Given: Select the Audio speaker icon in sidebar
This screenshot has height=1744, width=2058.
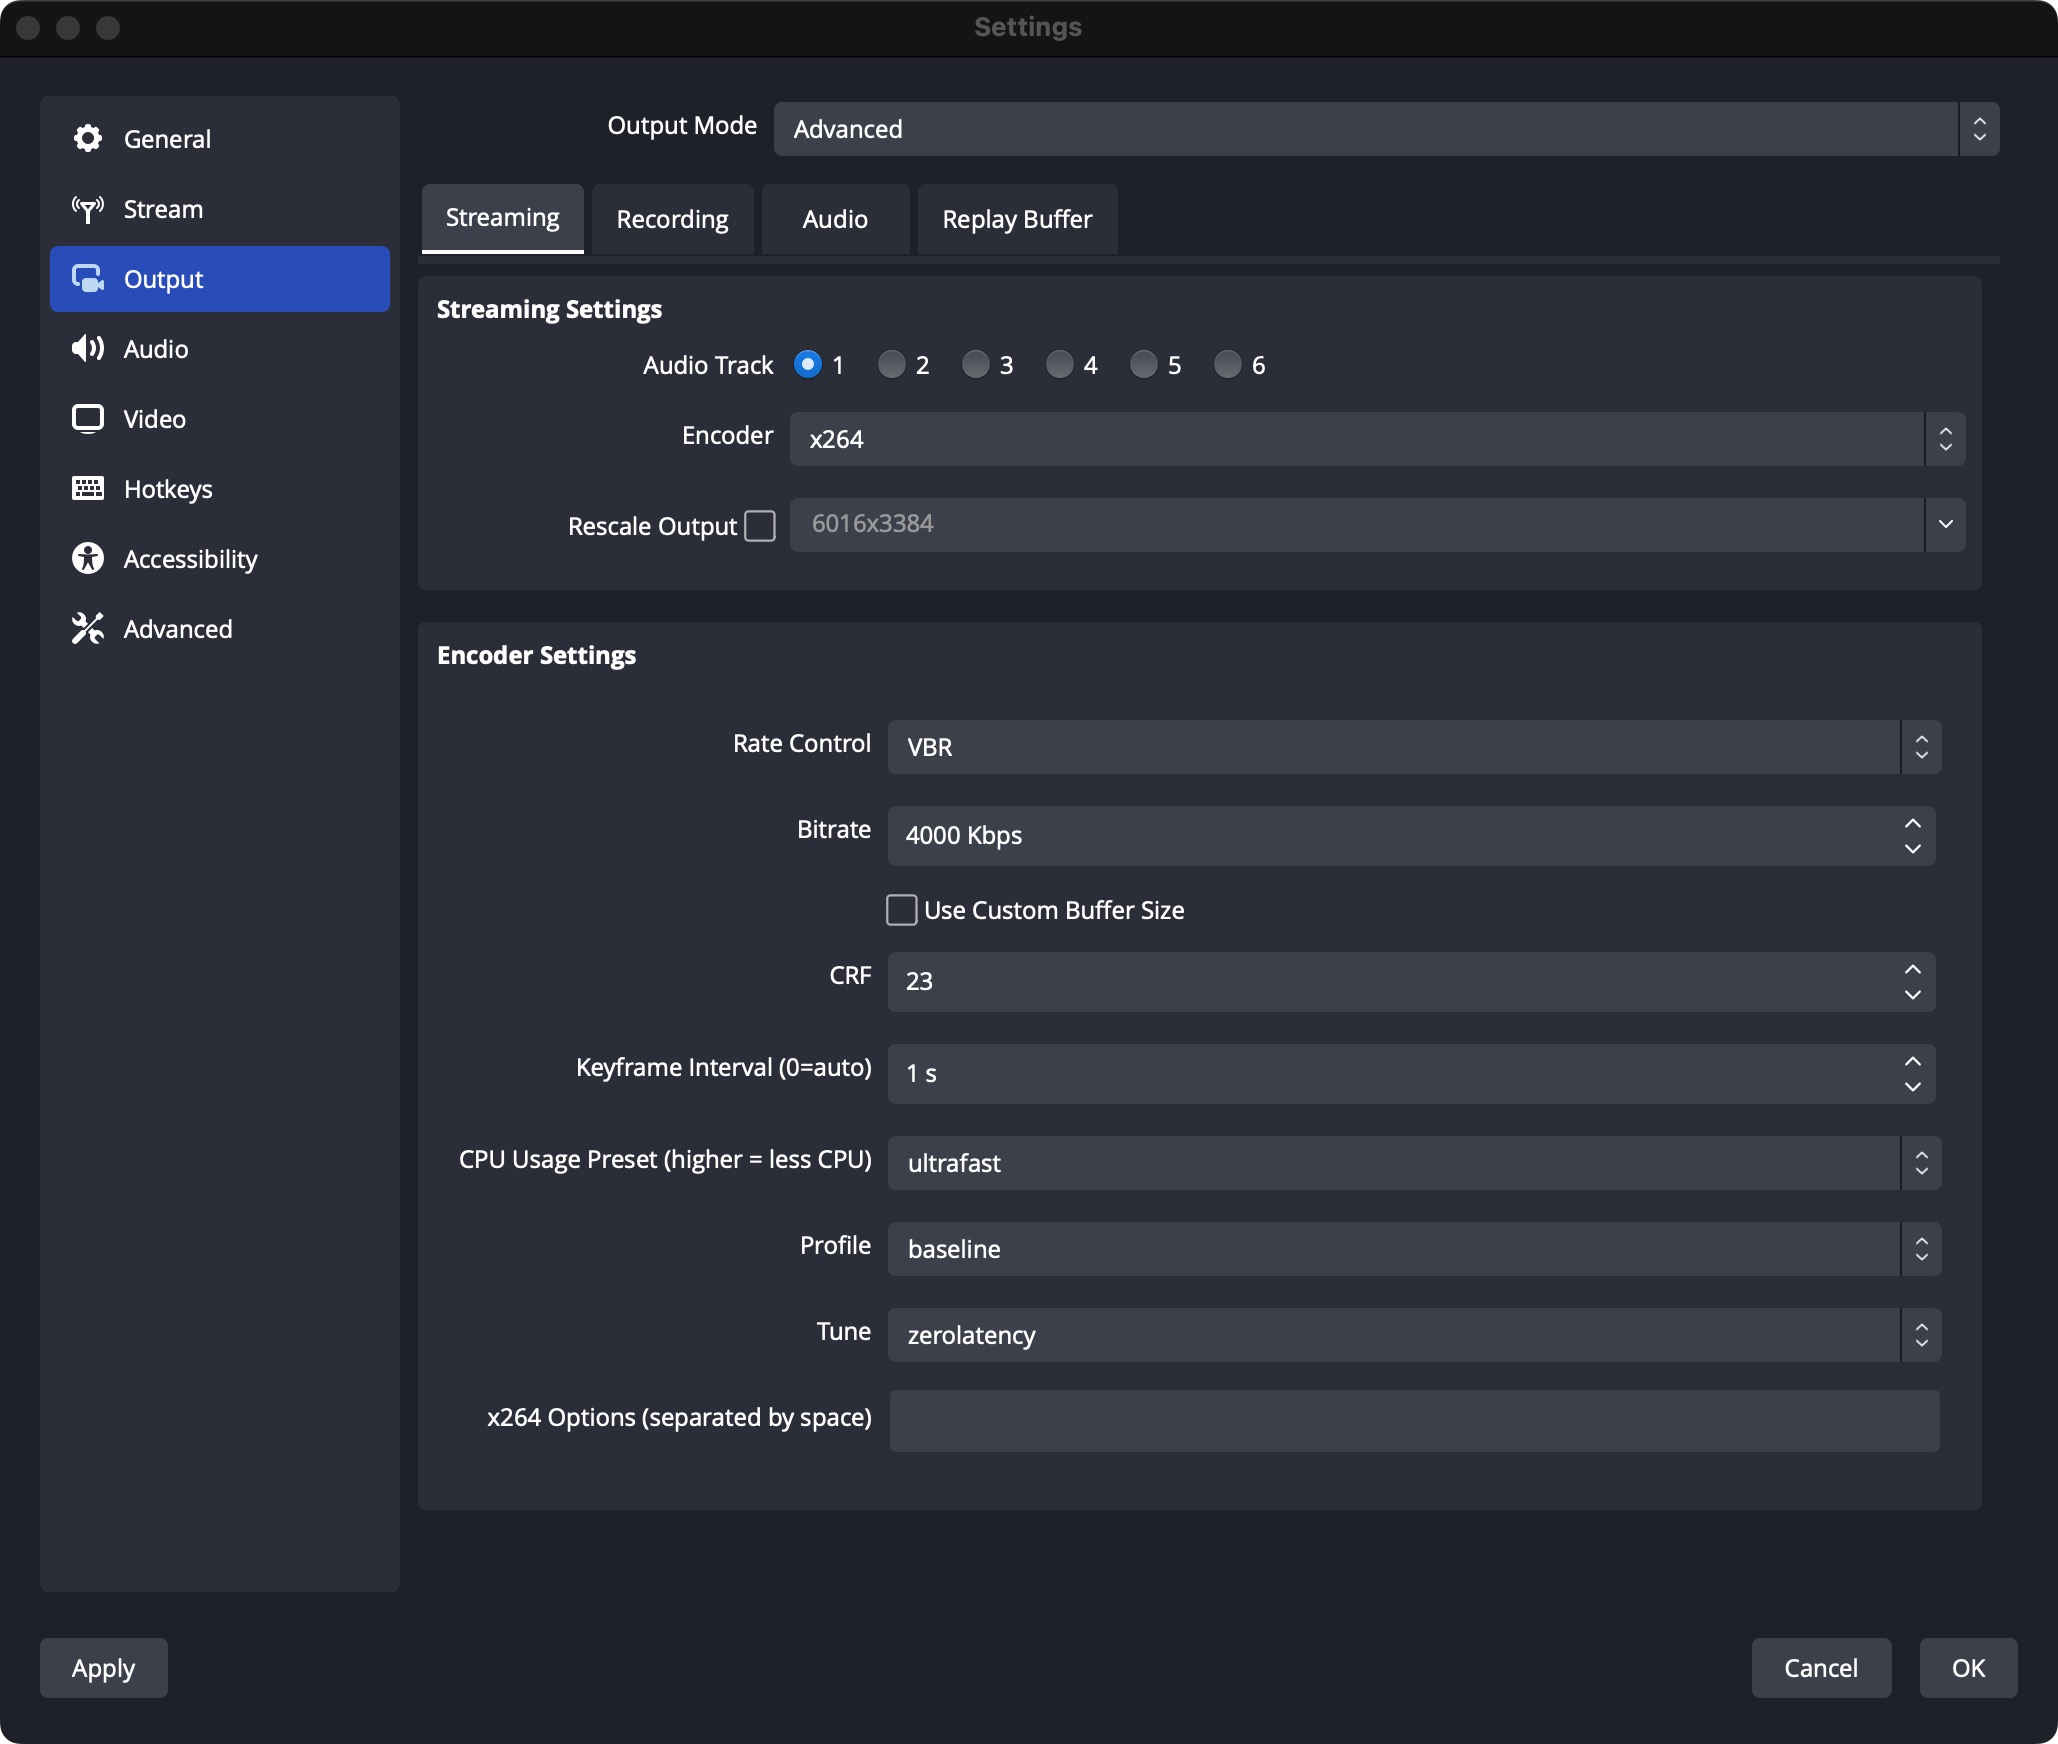Looking at the screenshot, I should [88, 349].
